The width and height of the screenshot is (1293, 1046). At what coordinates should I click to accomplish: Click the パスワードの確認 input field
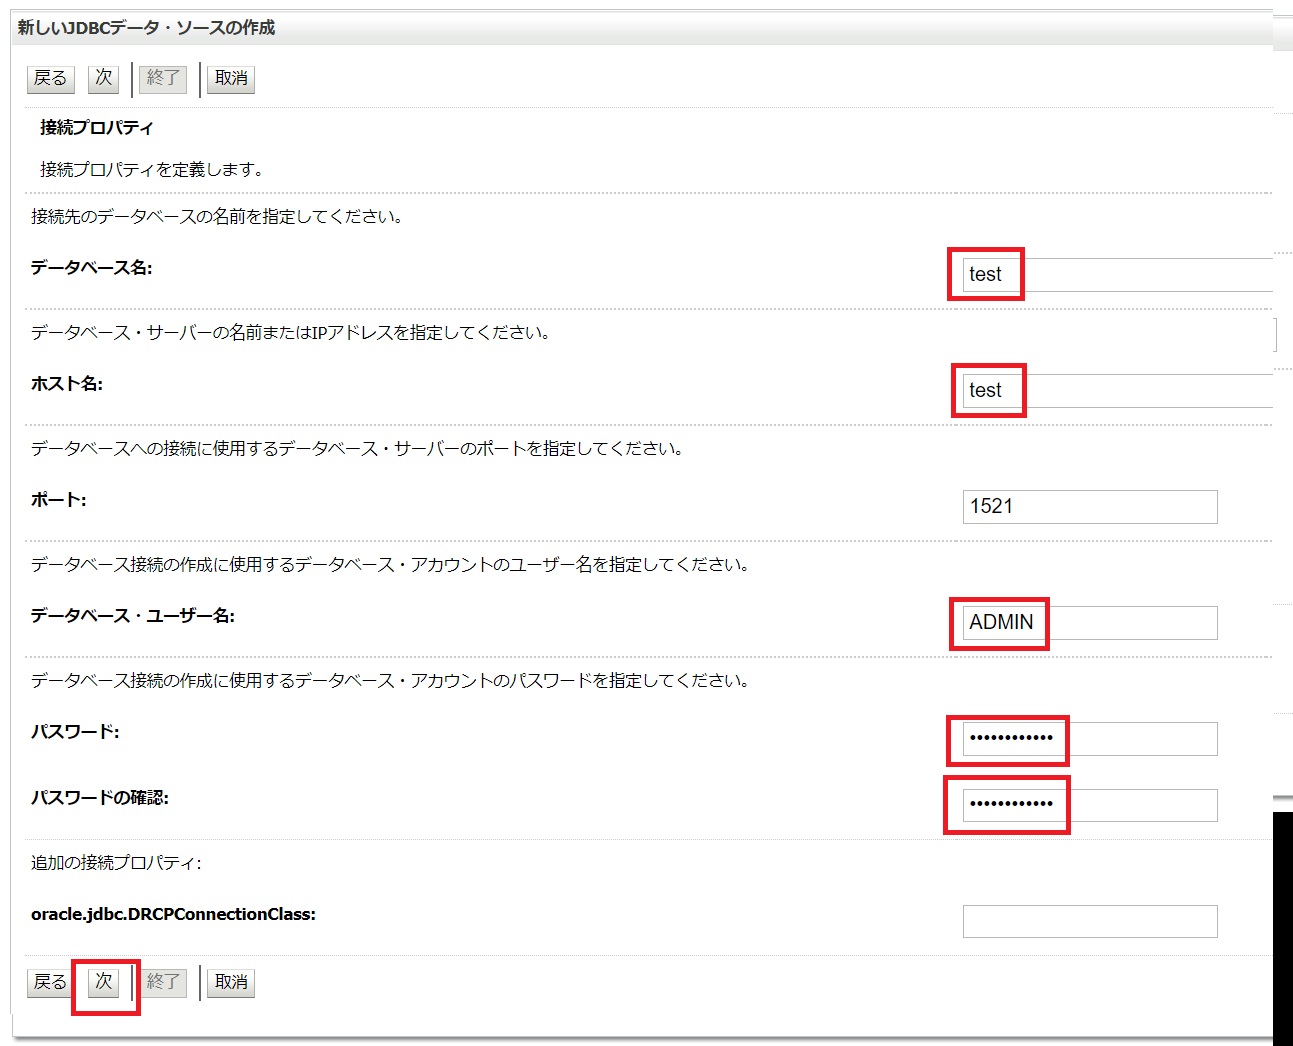click(x=1089, y=805)
